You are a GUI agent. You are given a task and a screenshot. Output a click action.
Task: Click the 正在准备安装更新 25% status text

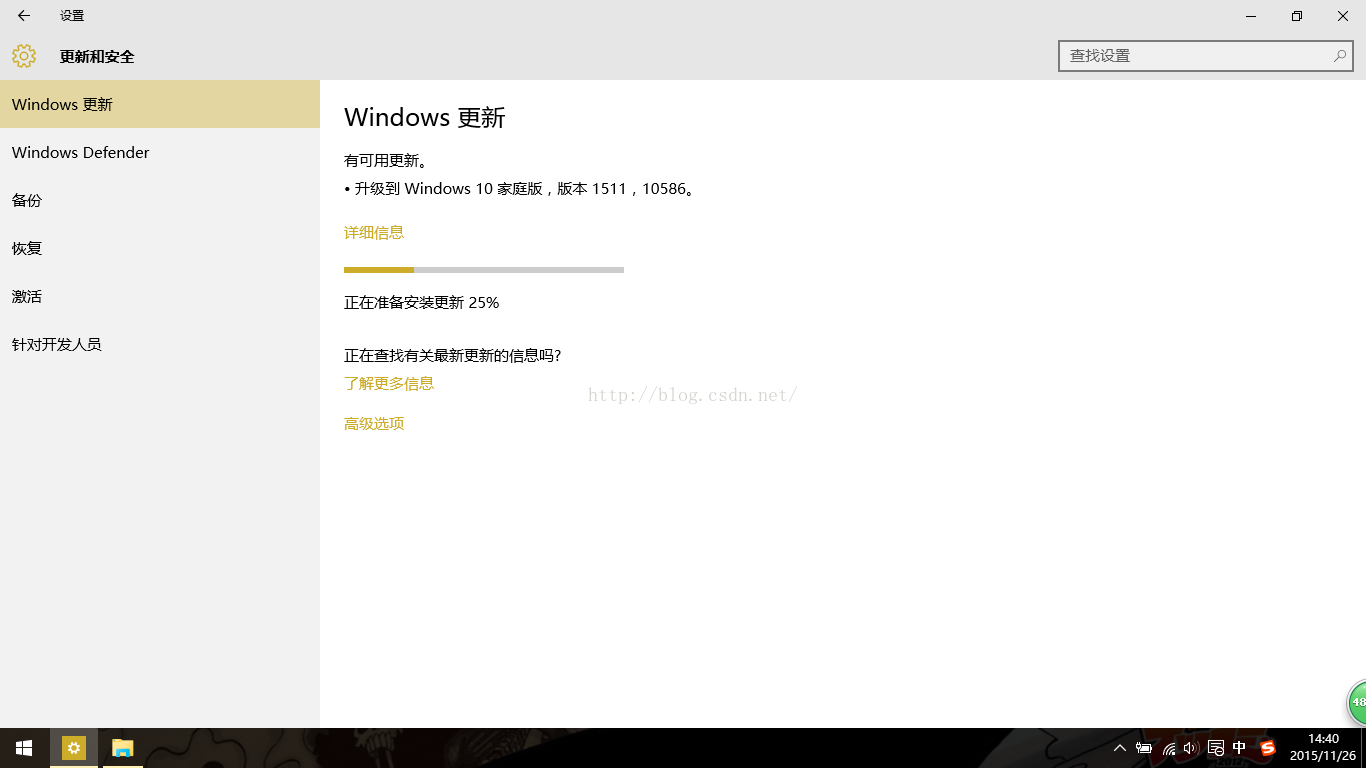coord(421,302)
